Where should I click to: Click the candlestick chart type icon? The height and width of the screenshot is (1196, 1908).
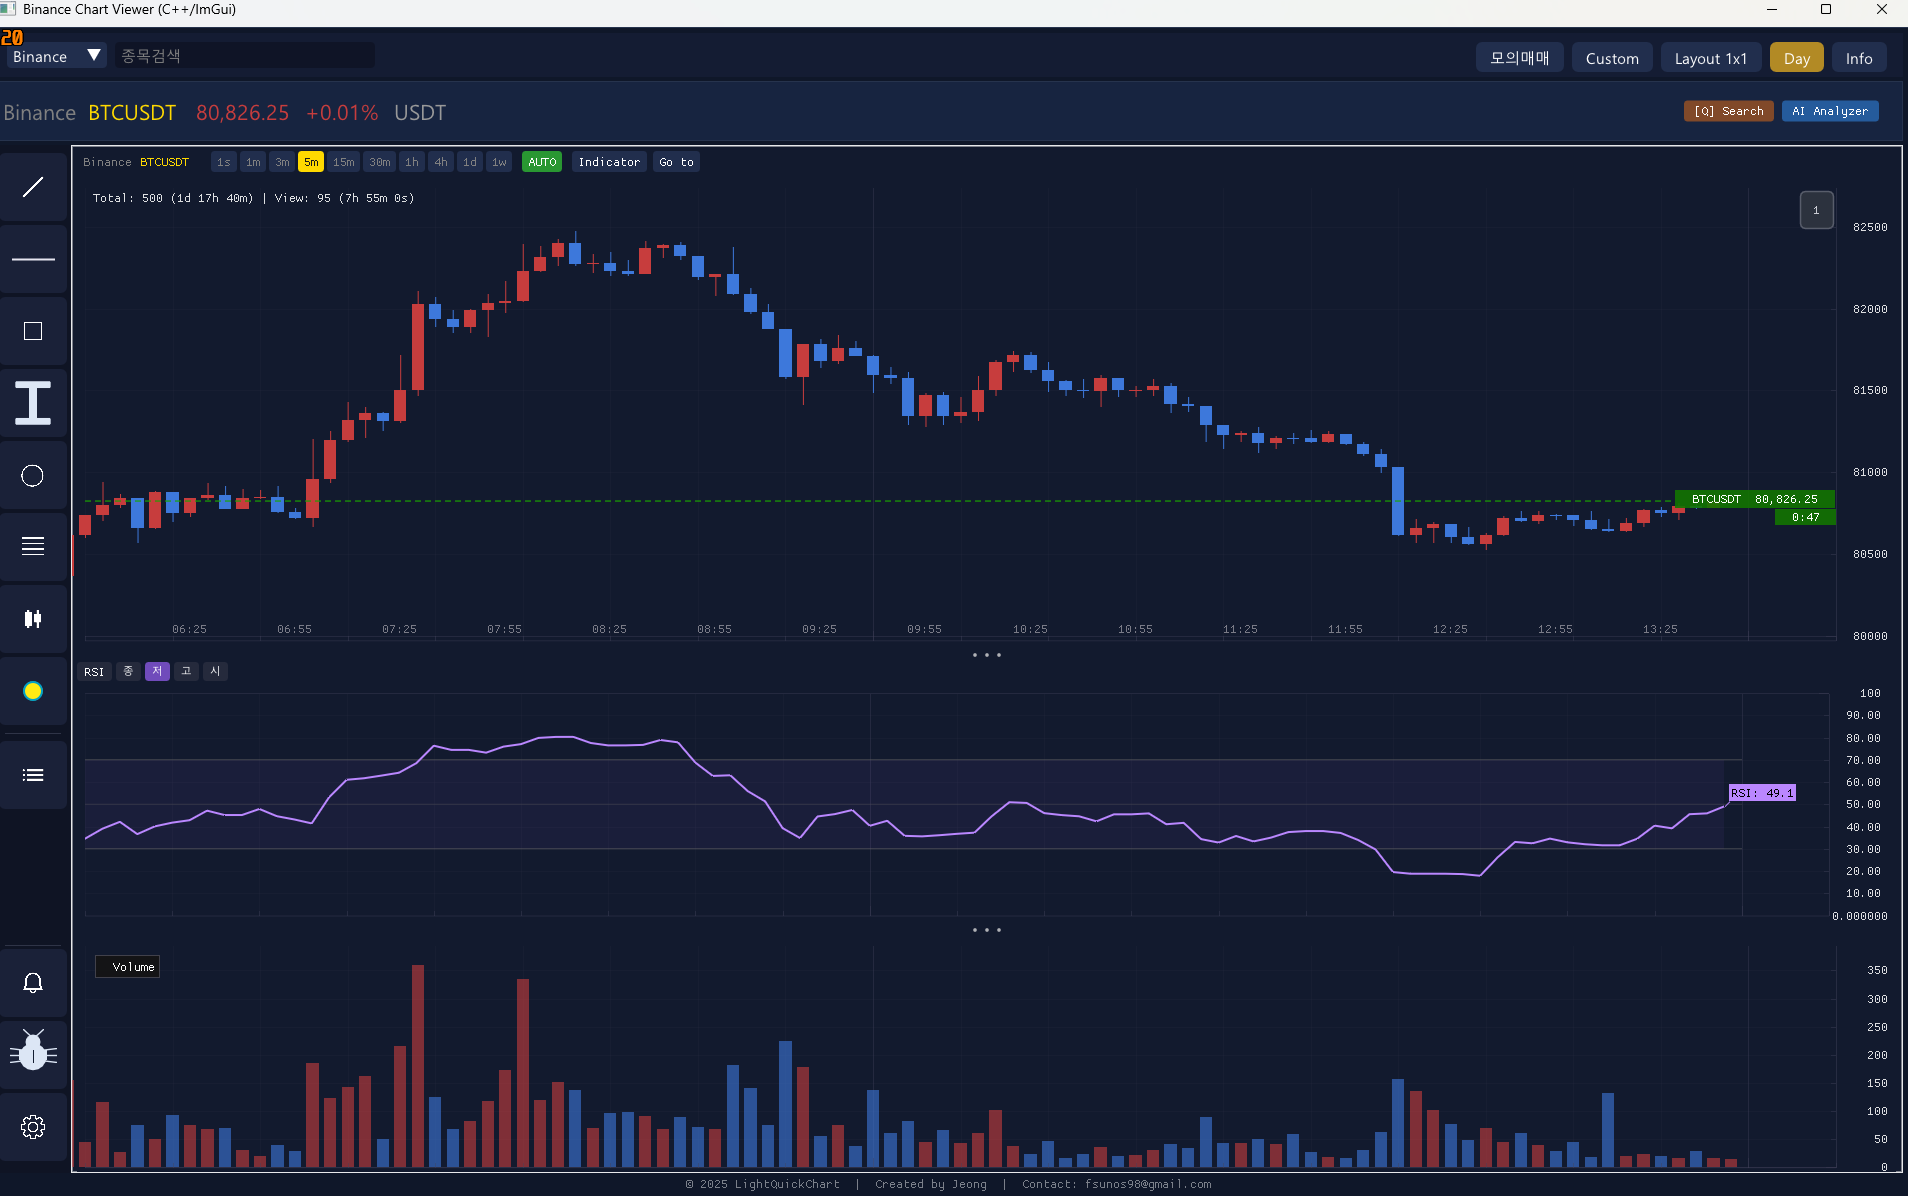[x=33, y=619]
